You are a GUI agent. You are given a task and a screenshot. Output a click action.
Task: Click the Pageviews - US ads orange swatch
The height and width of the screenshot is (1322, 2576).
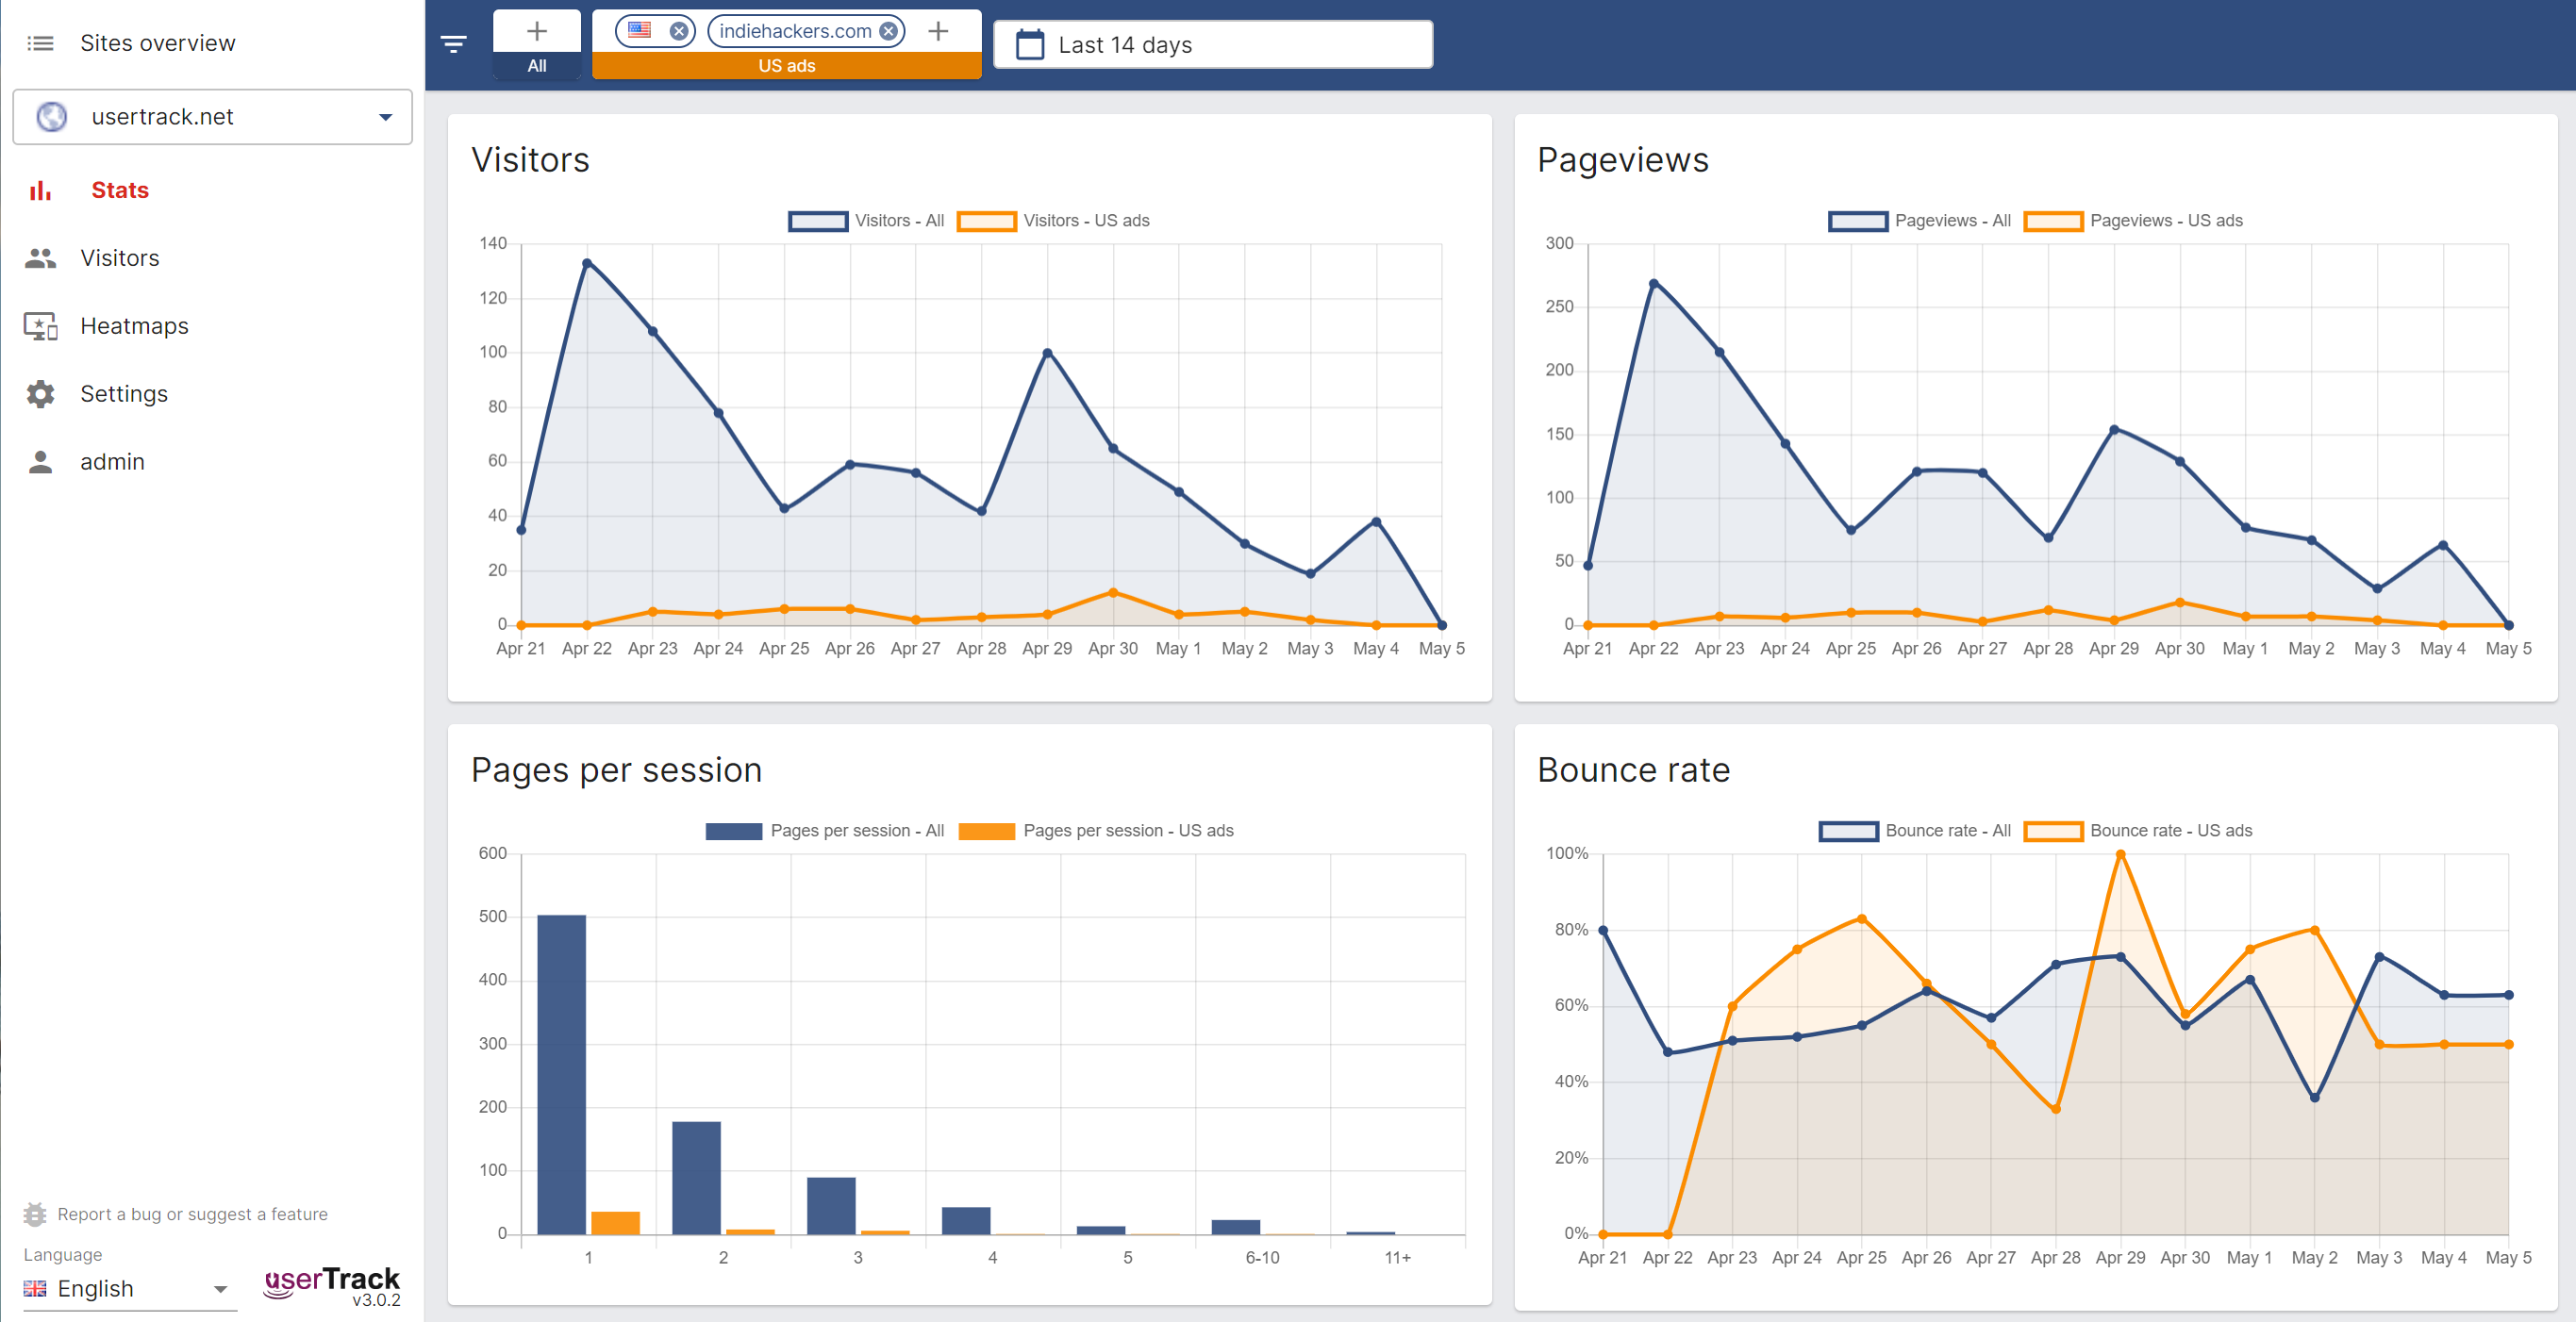(x=2053, y=221)
